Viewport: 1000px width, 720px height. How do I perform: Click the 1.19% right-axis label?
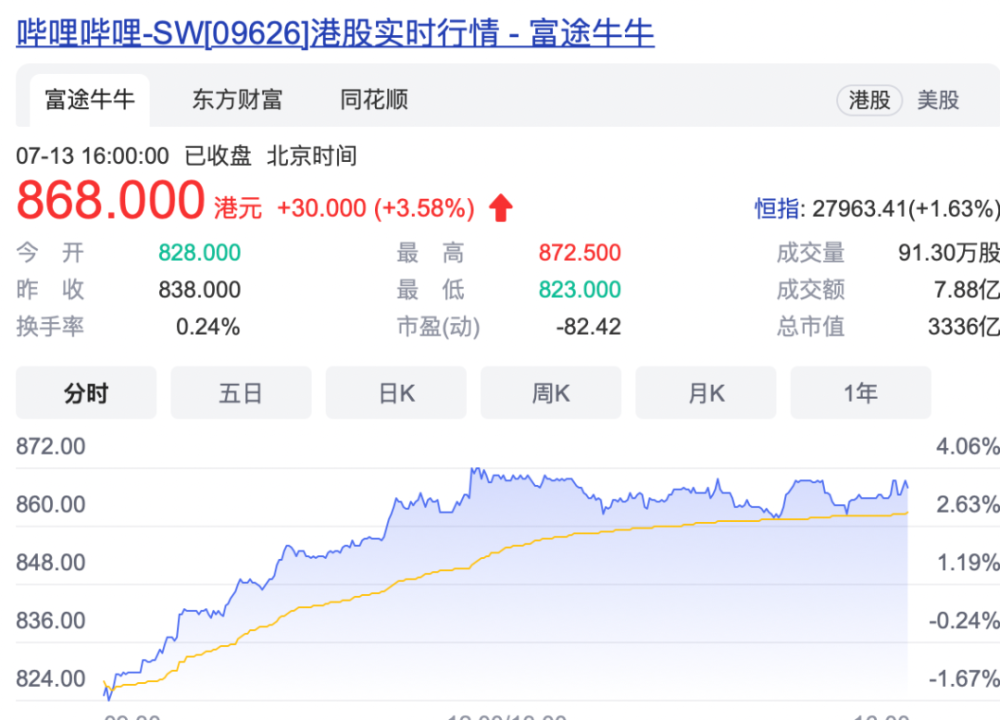(967, 562)
